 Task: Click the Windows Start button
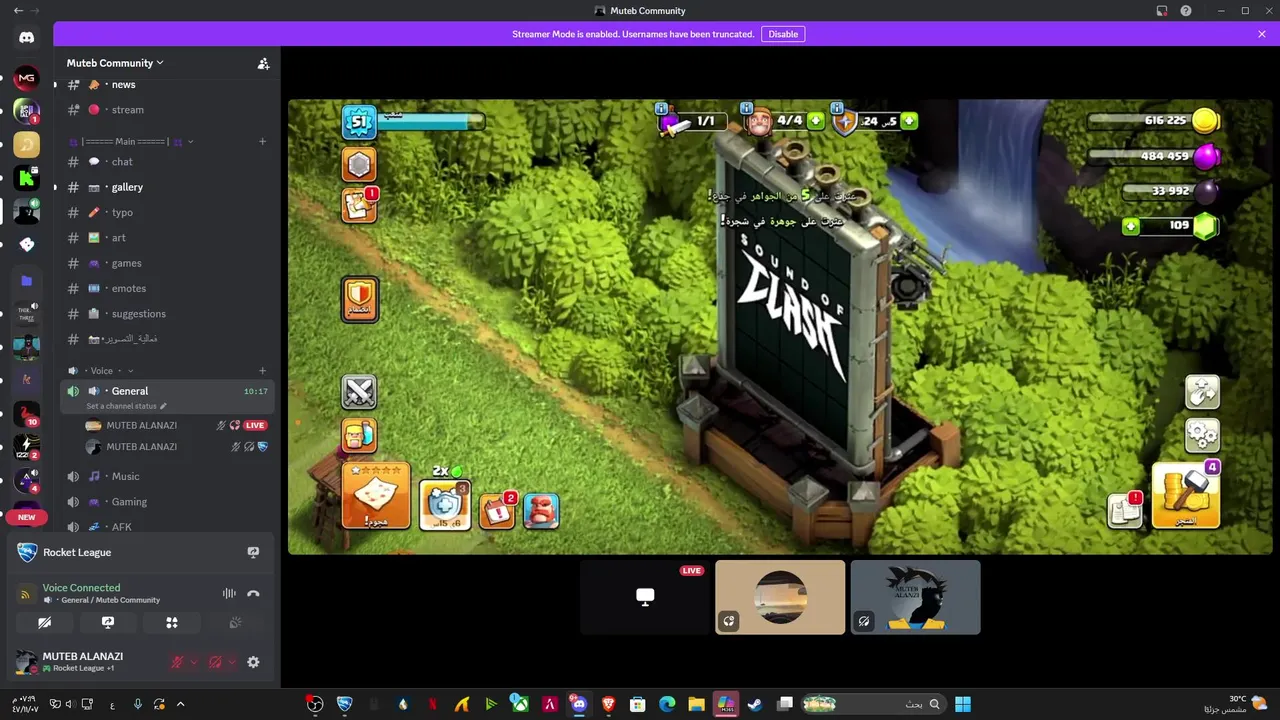tap(963, 704)
